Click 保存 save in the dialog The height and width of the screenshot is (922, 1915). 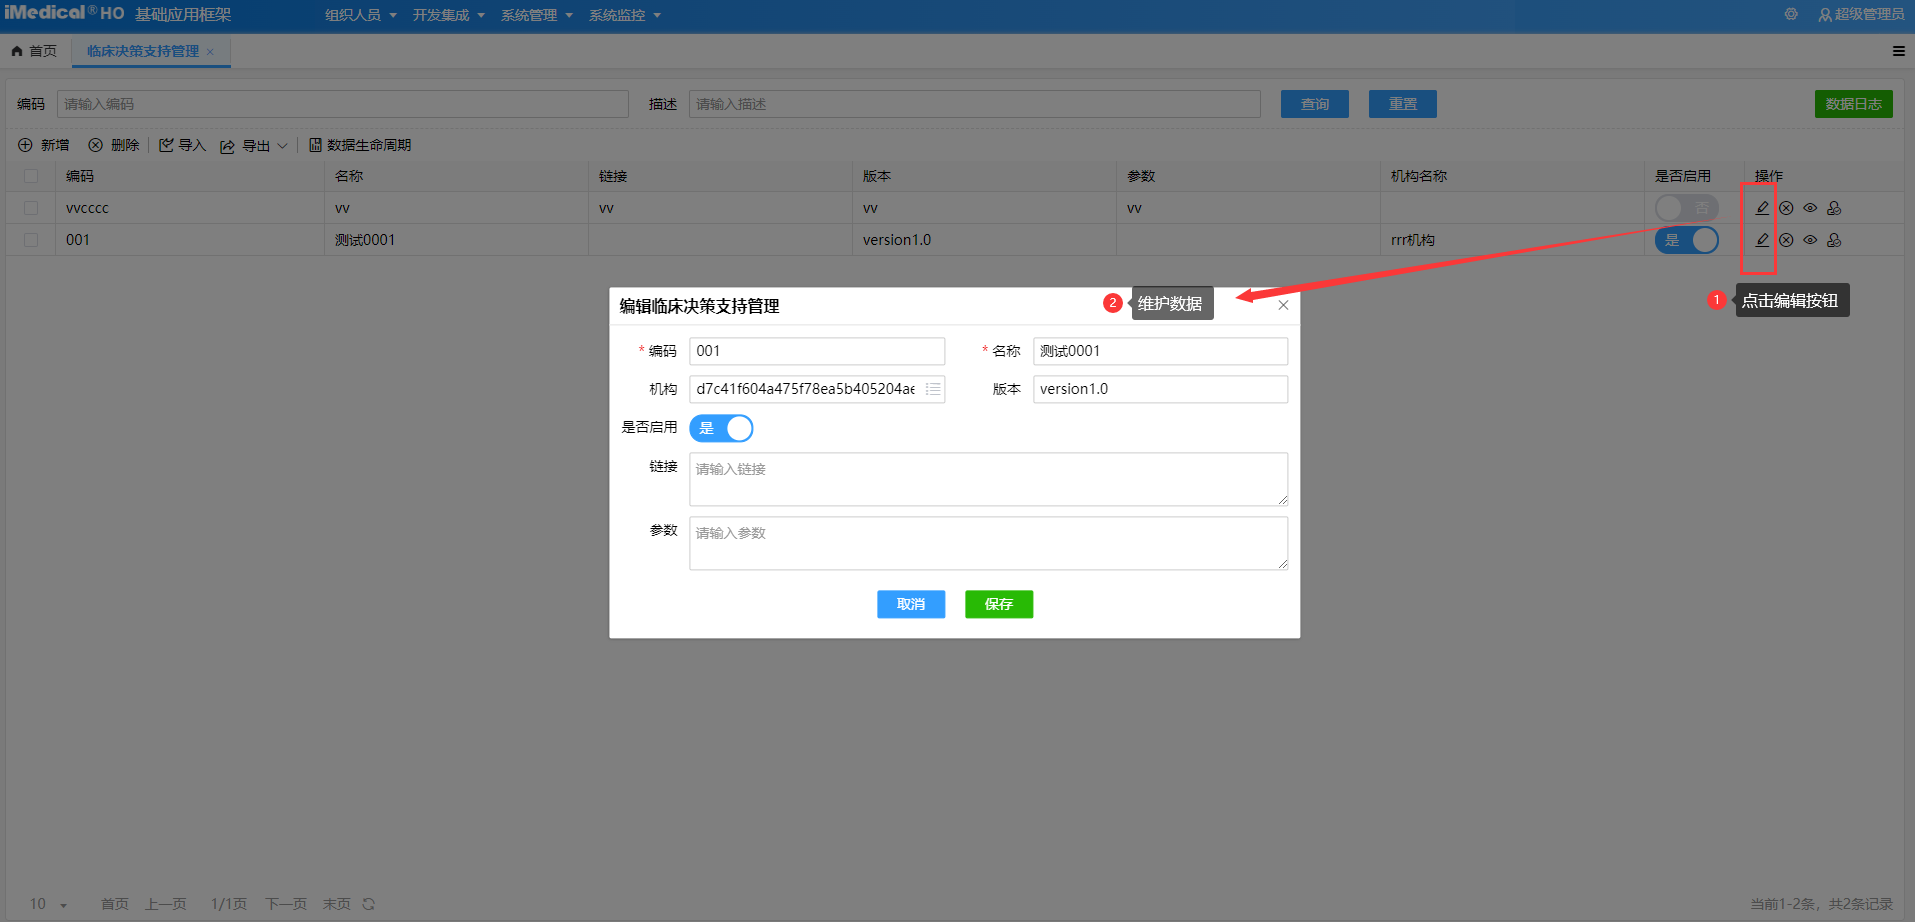998,604
